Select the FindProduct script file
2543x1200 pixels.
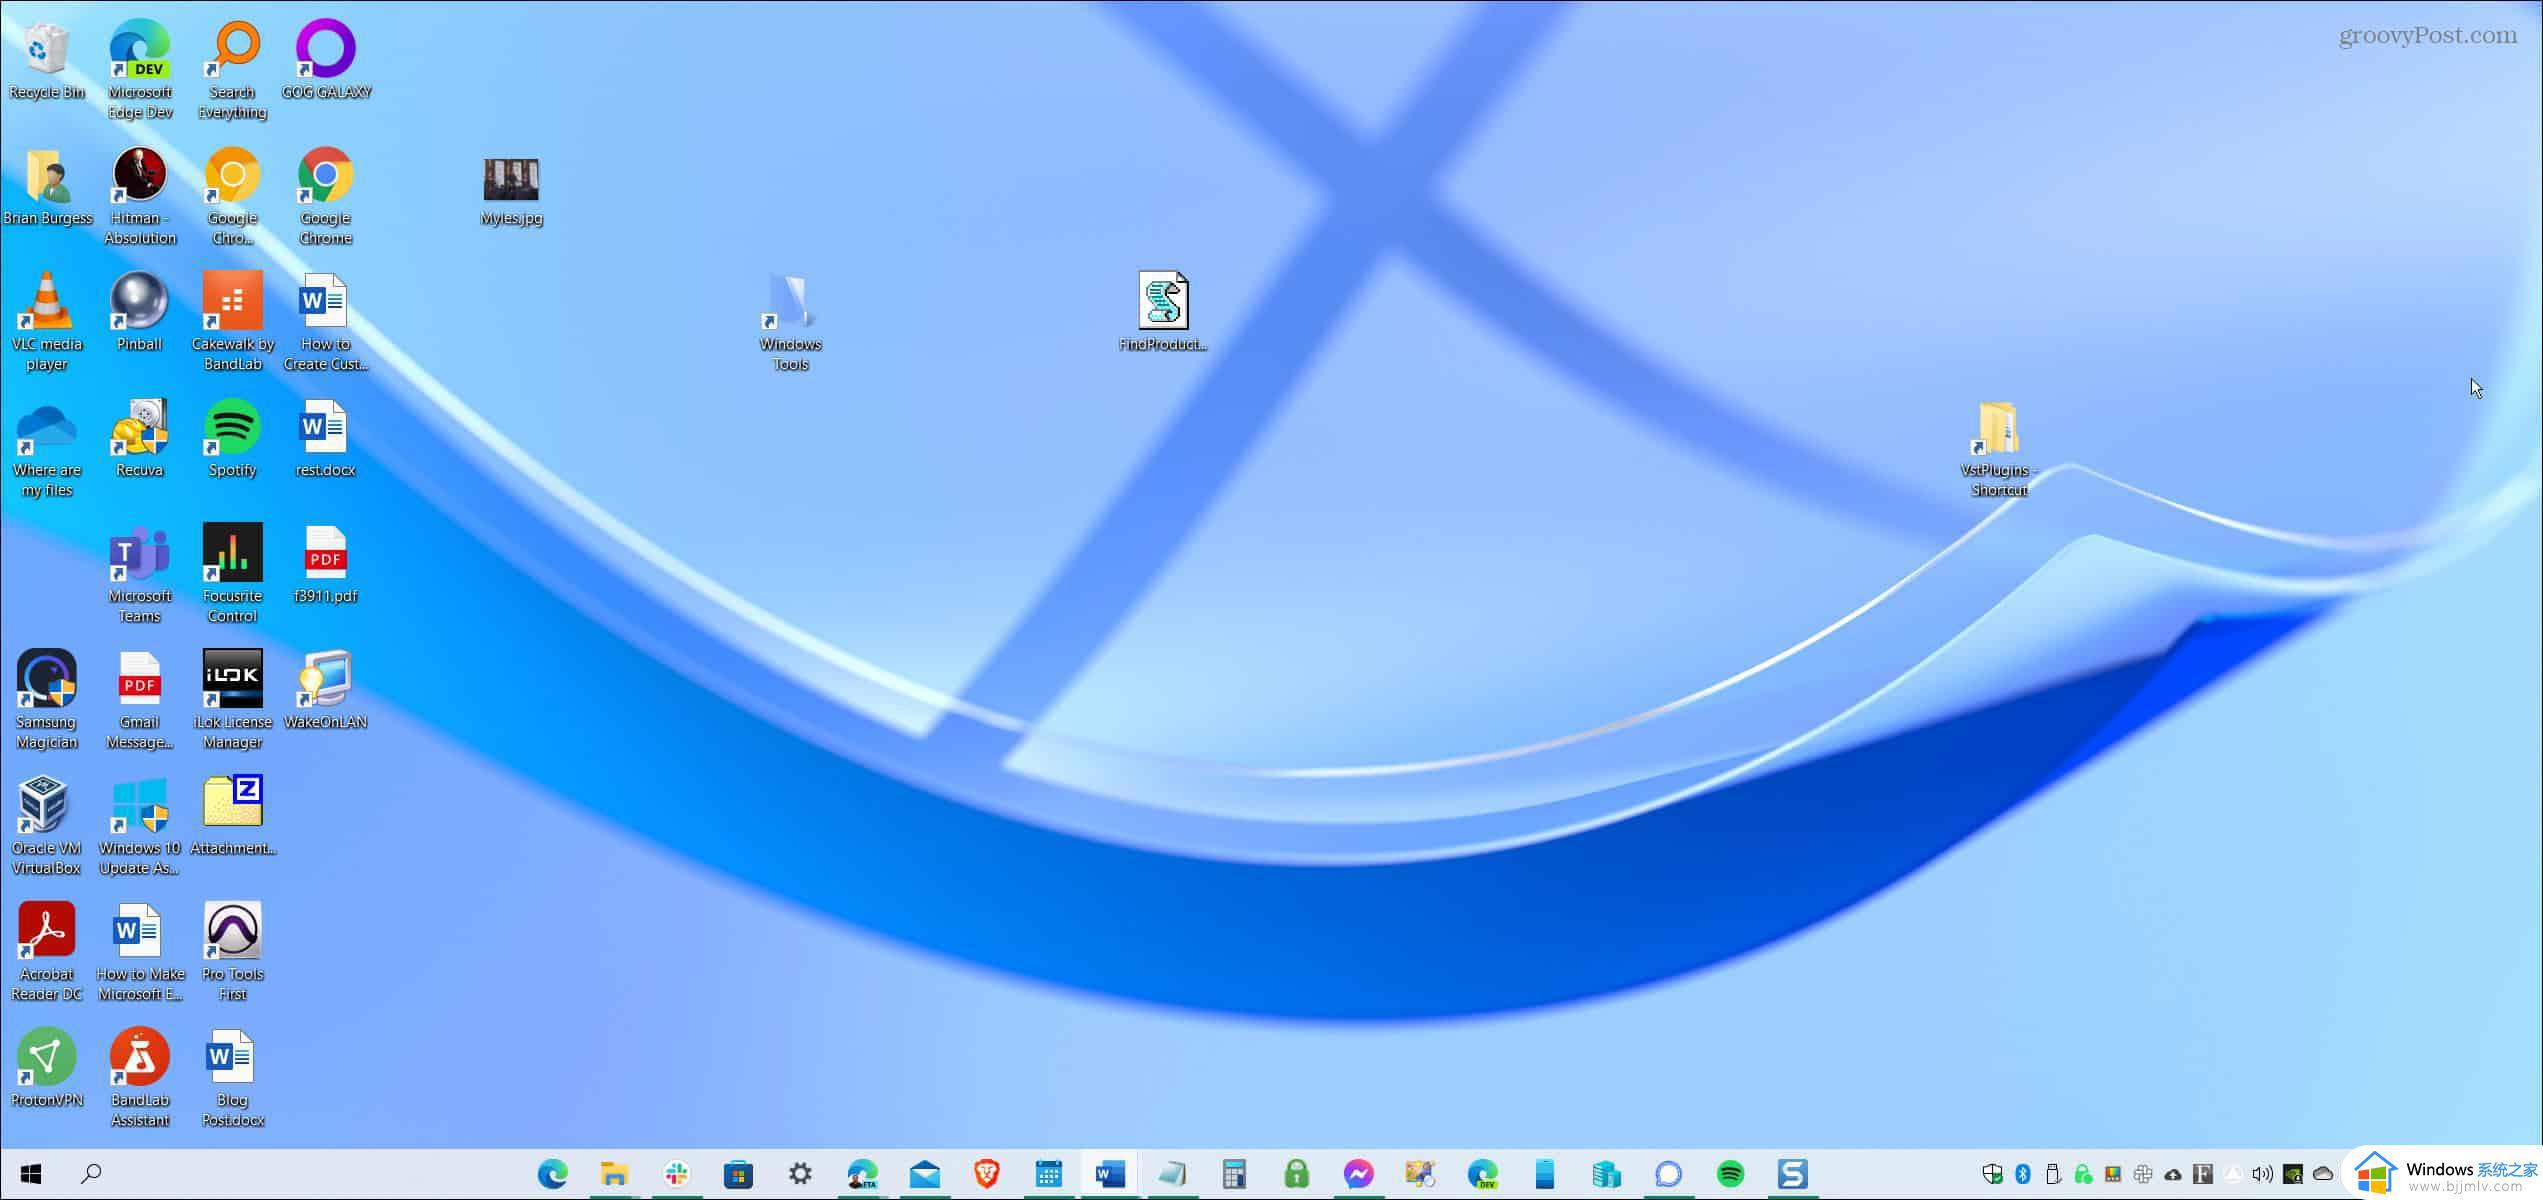coord(1163,312)
